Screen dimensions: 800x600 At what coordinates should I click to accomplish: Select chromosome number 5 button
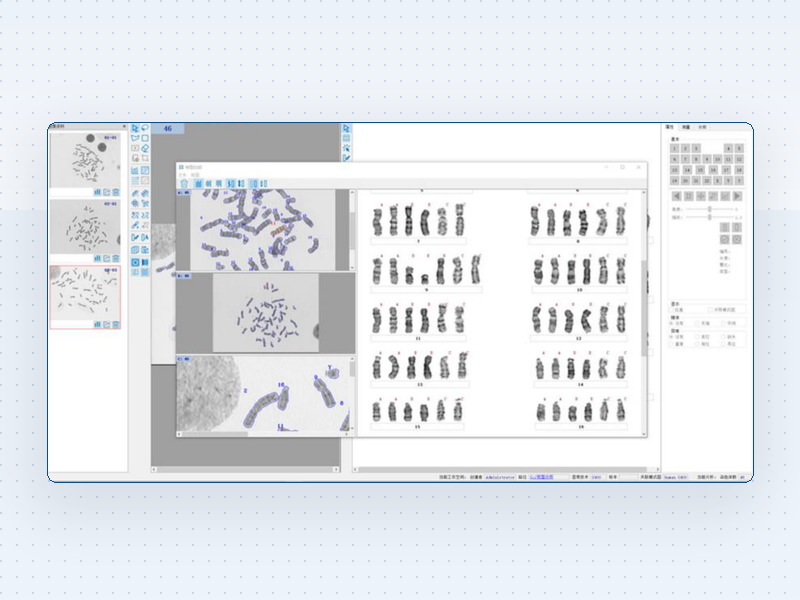[739, 148]
